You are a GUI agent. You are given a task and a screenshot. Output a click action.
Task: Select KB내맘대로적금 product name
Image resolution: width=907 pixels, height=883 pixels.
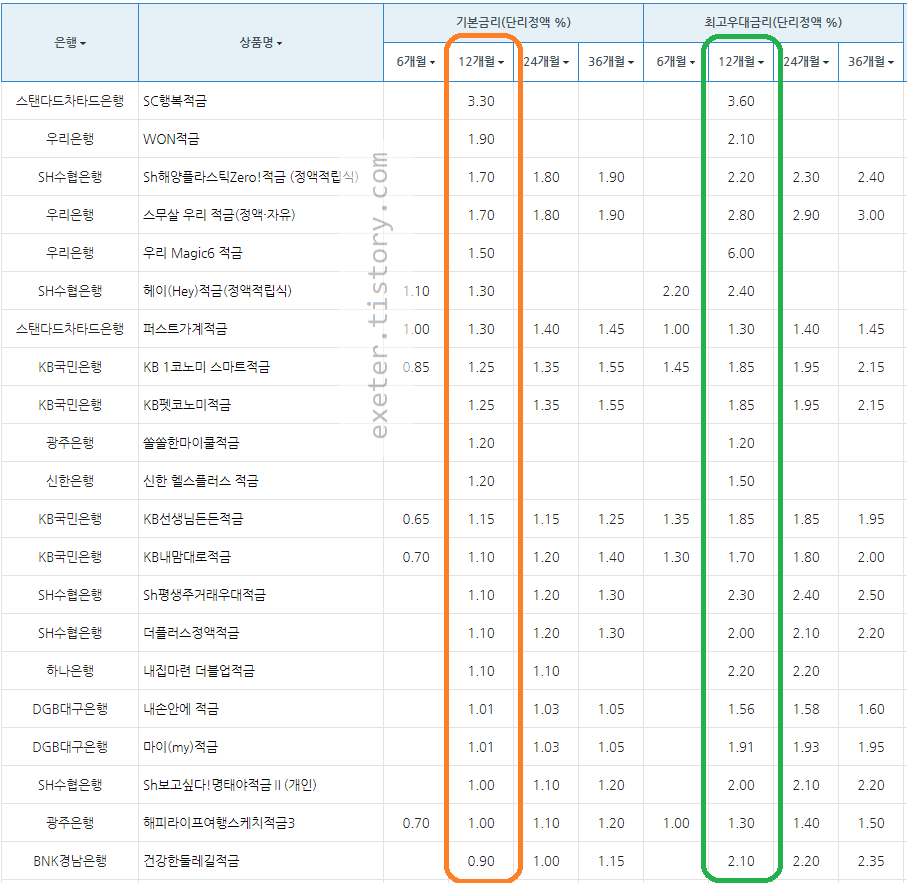point(187,557)
